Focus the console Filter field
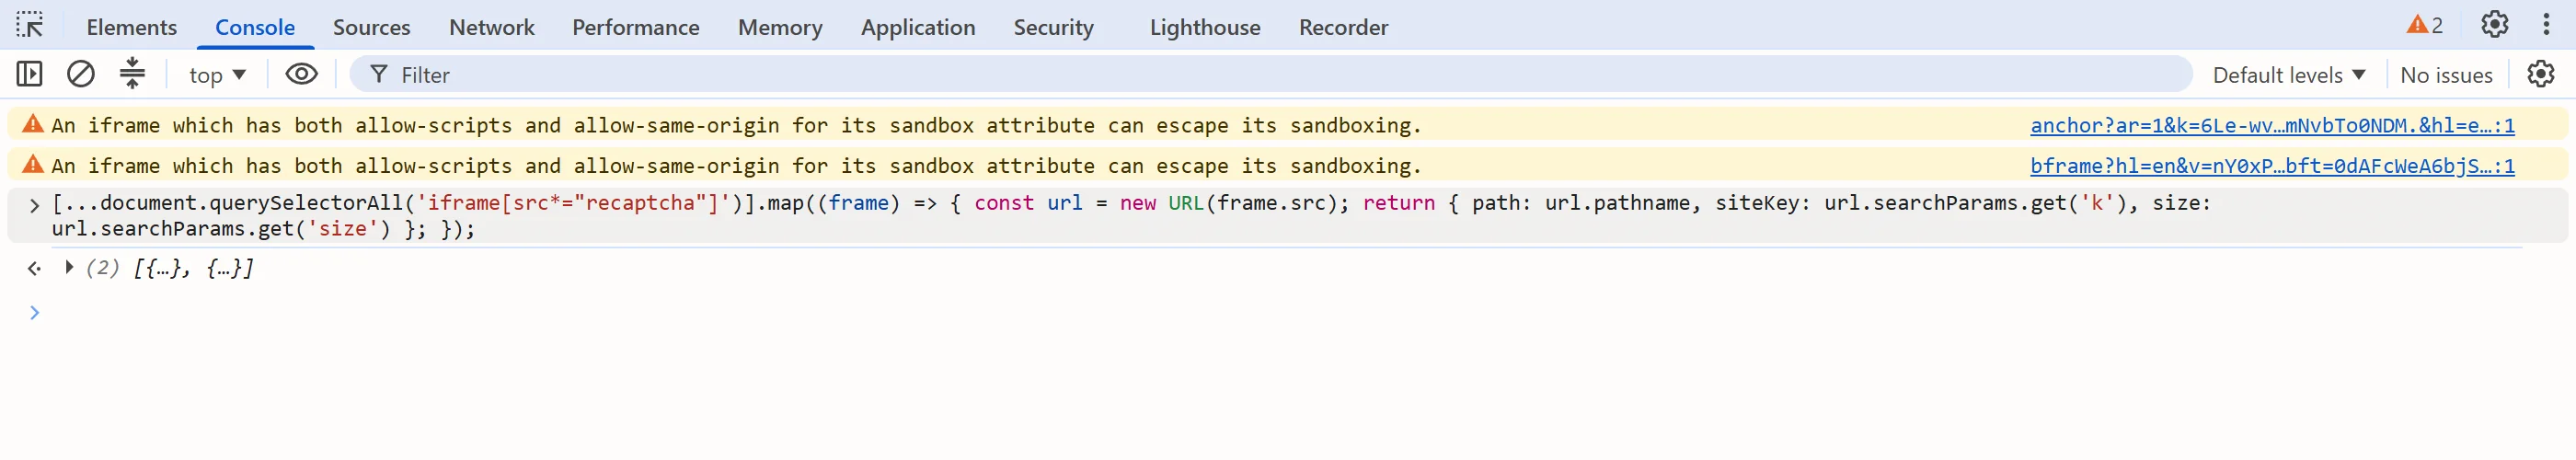The width and height of the screenshot is (2576, 460). point(1270,75)
